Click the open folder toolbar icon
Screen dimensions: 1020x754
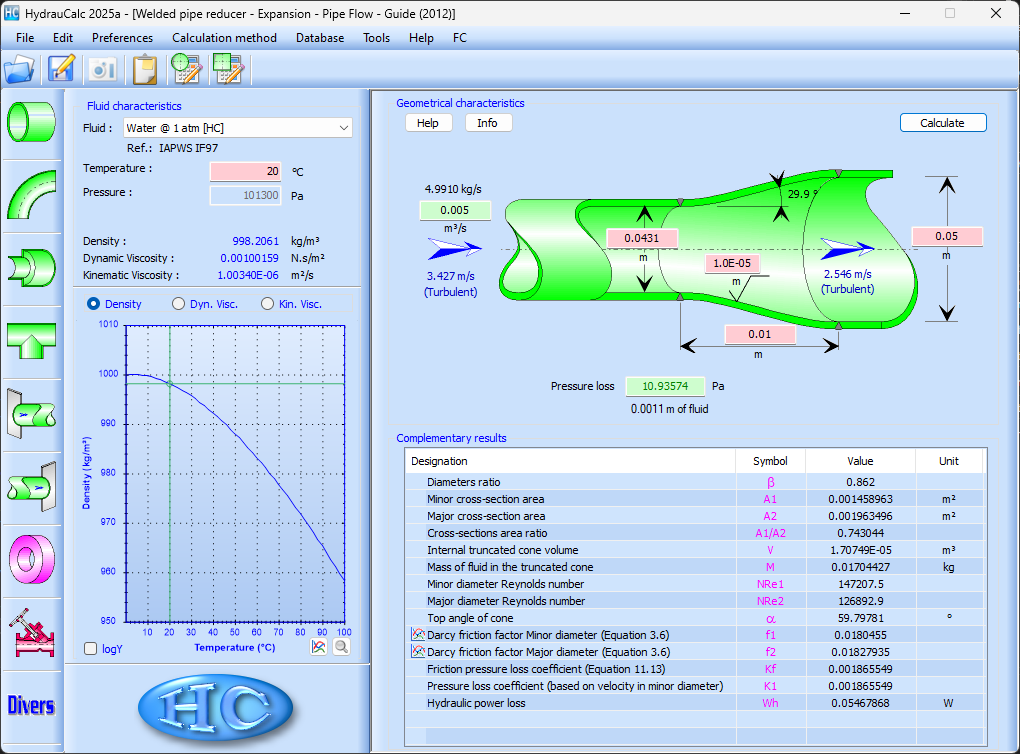coord(19,68)
